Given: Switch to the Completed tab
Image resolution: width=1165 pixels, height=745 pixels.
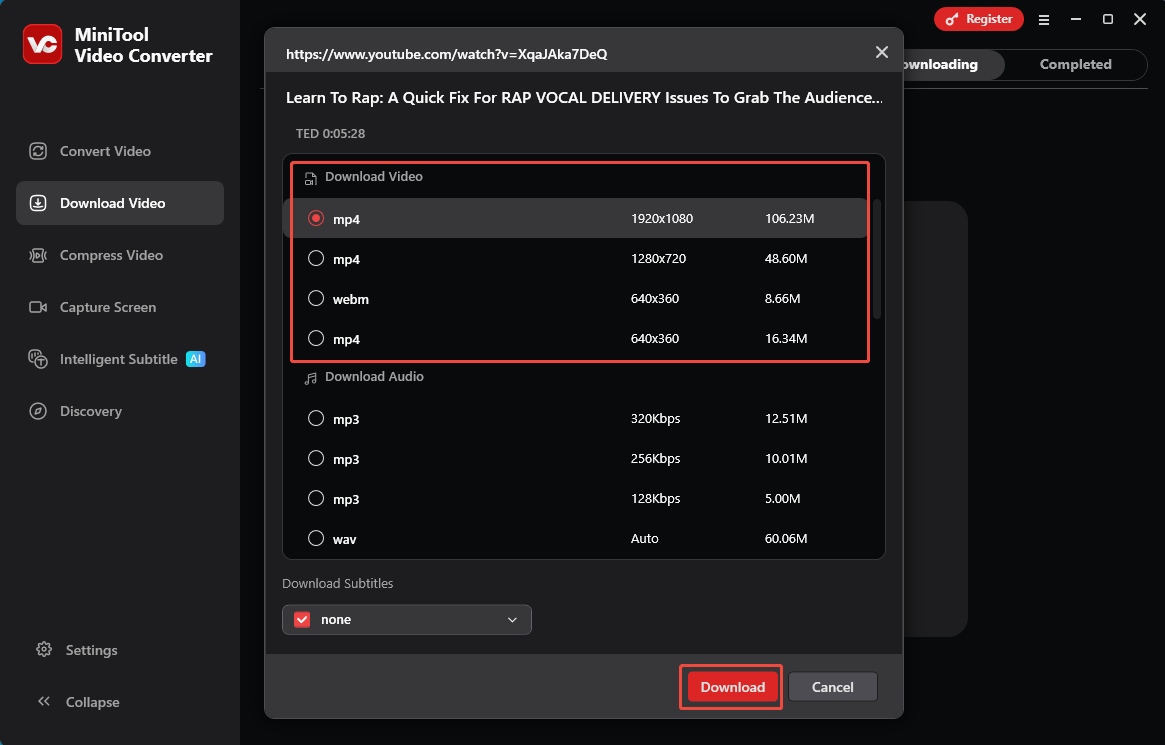Looking at the screenshot, I should pos(1075,64).
